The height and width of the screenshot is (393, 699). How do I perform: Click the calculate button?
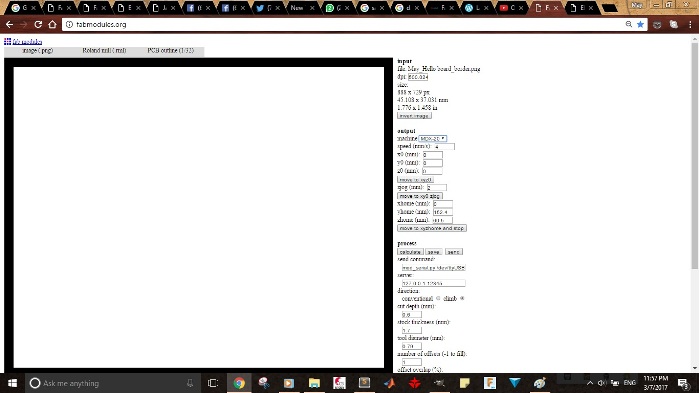[410, 252]
